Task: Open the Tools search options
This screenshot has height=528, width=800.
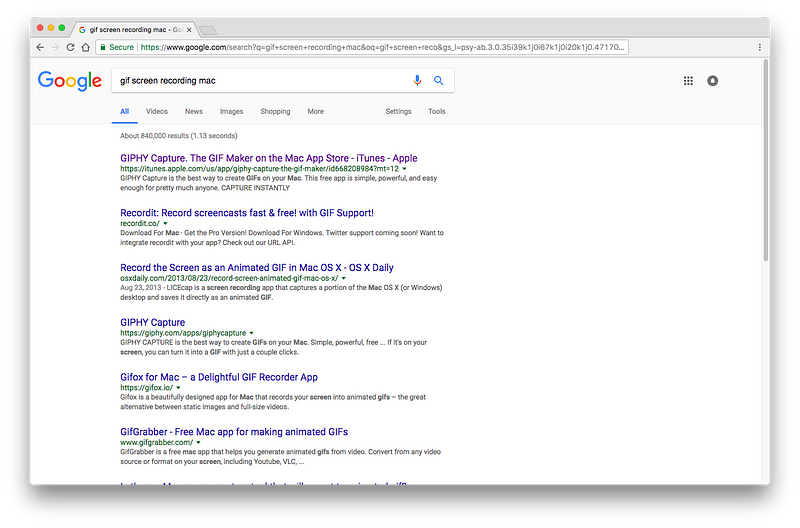Action: 437,111
